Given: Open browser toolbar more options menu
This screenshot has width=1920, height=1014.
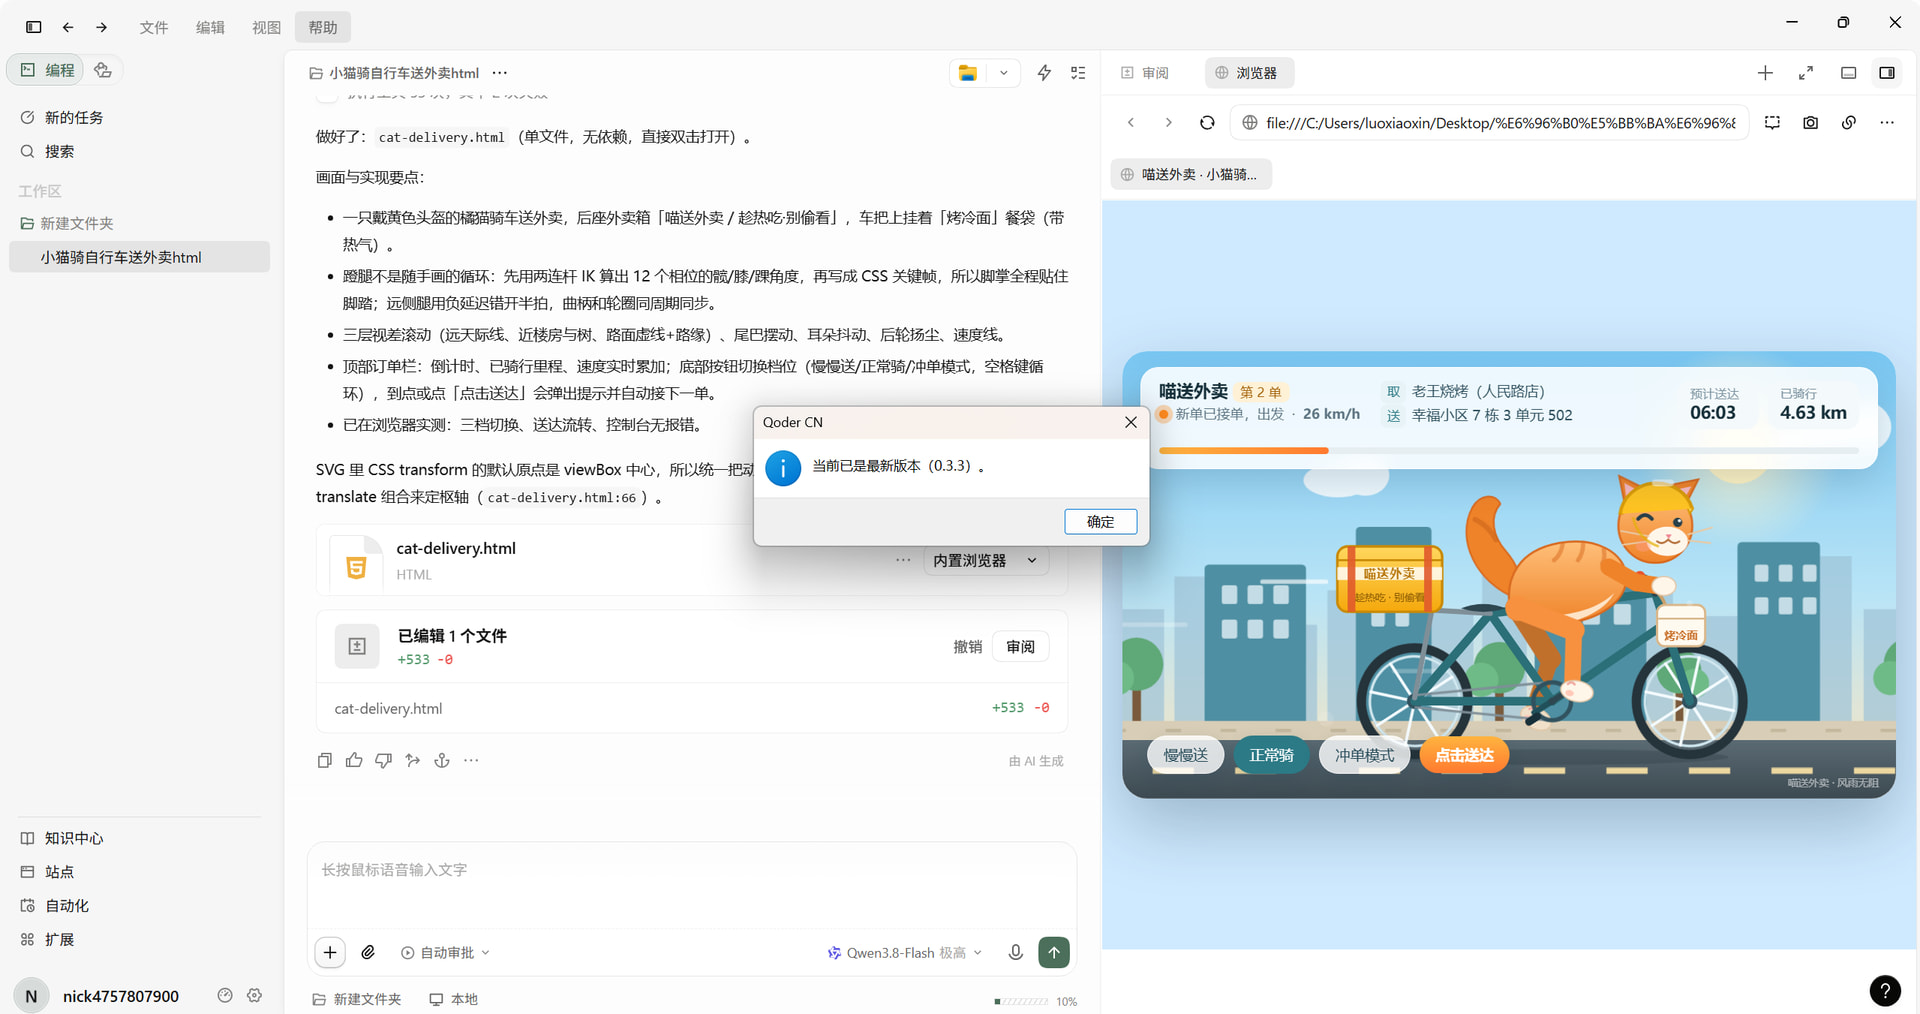Looking at the screenshot, I should click(1887, 123).
